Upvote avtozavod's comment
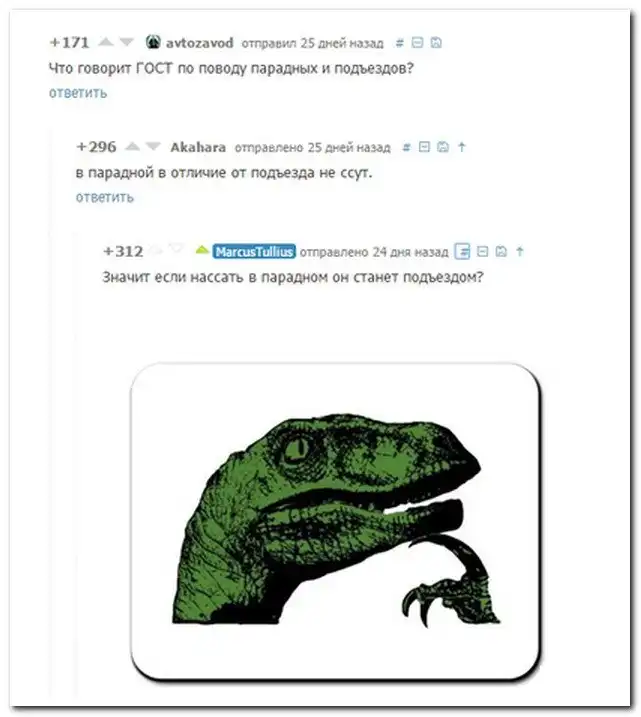This screenshot has width=641, height=717. pos(106,42)
